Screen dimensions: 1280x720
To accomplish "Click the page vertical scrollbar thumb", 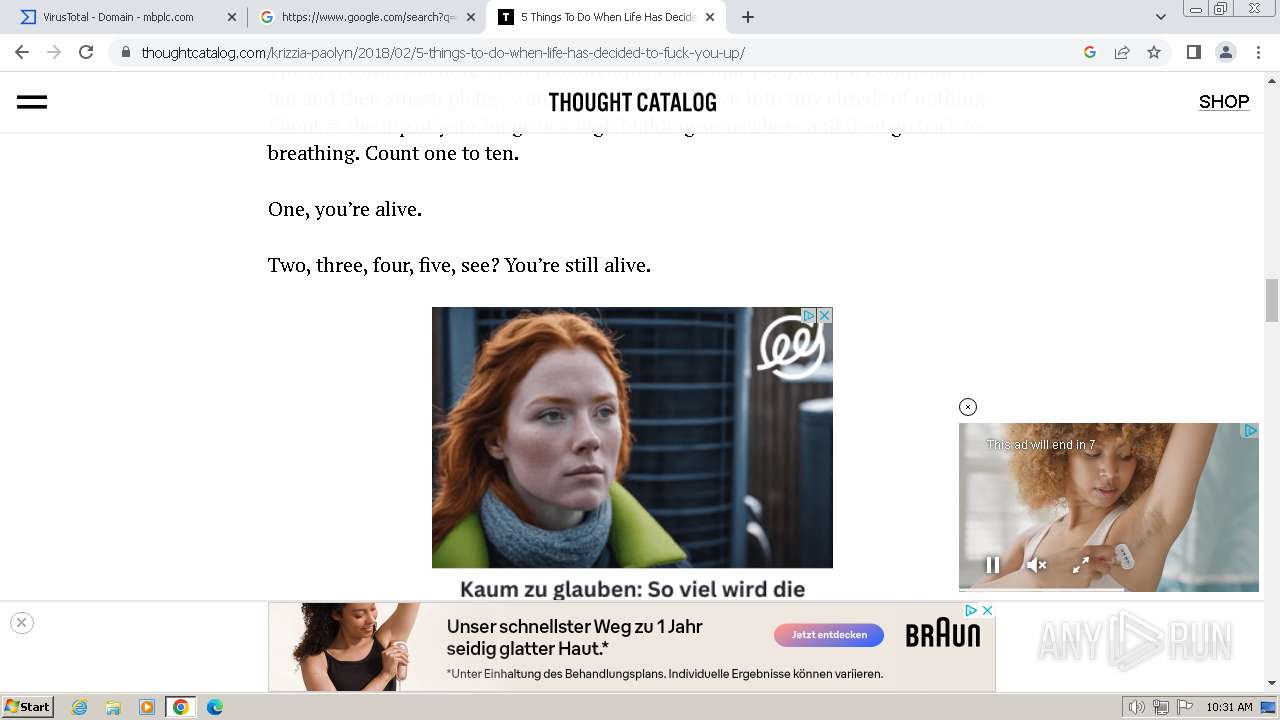I will pos(1272,300).
